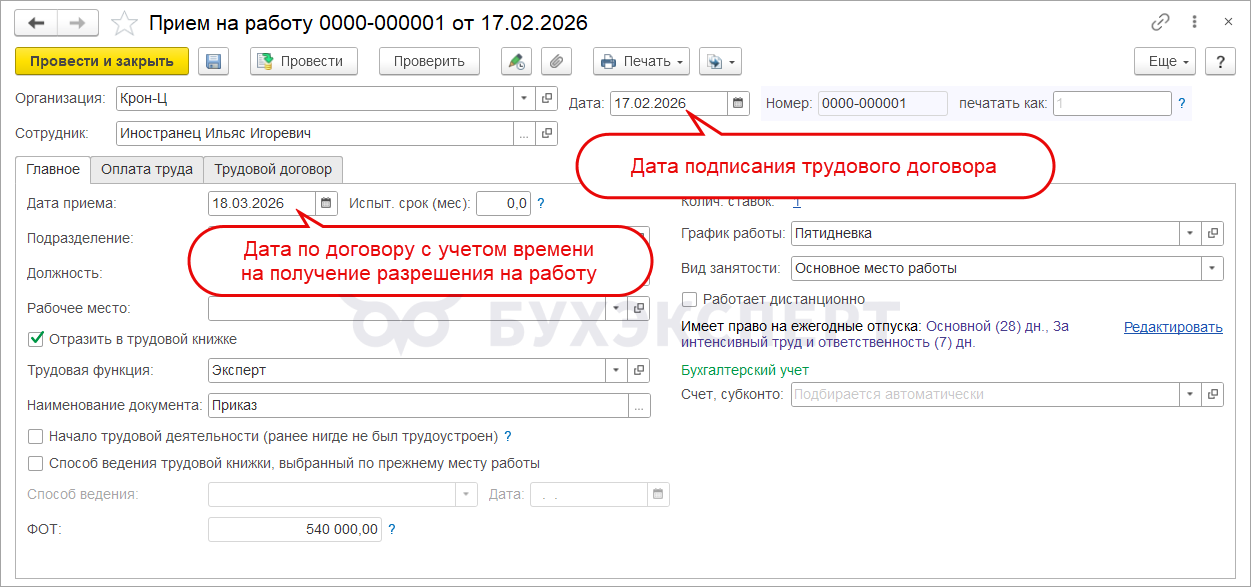1251x587 pixels.
Task: Choose Наименование документа via ellipsis button
Action: (x=639, y=405)
